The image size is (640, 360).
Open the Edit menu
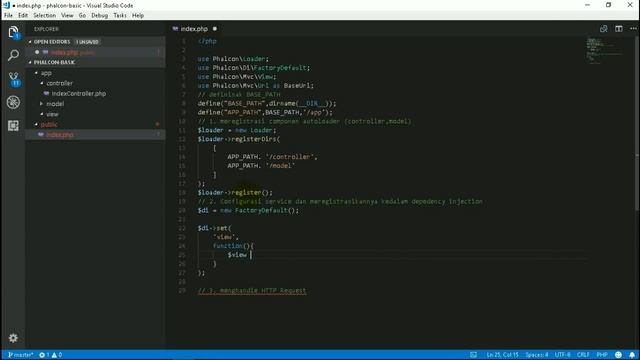(23, 16)
